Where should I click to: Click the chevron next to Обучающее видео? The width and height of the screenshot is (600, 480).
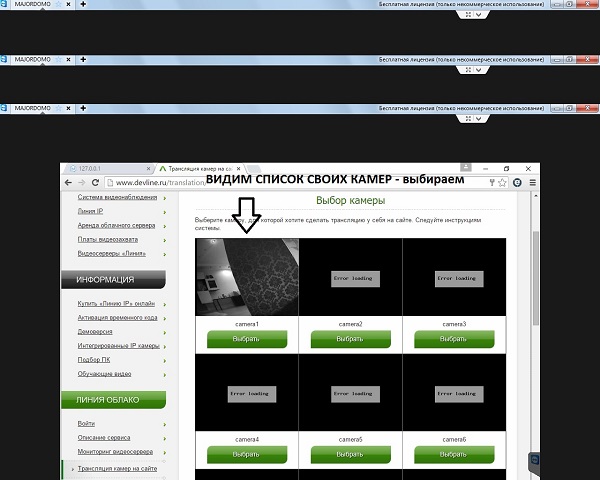(x=165, y=375)
